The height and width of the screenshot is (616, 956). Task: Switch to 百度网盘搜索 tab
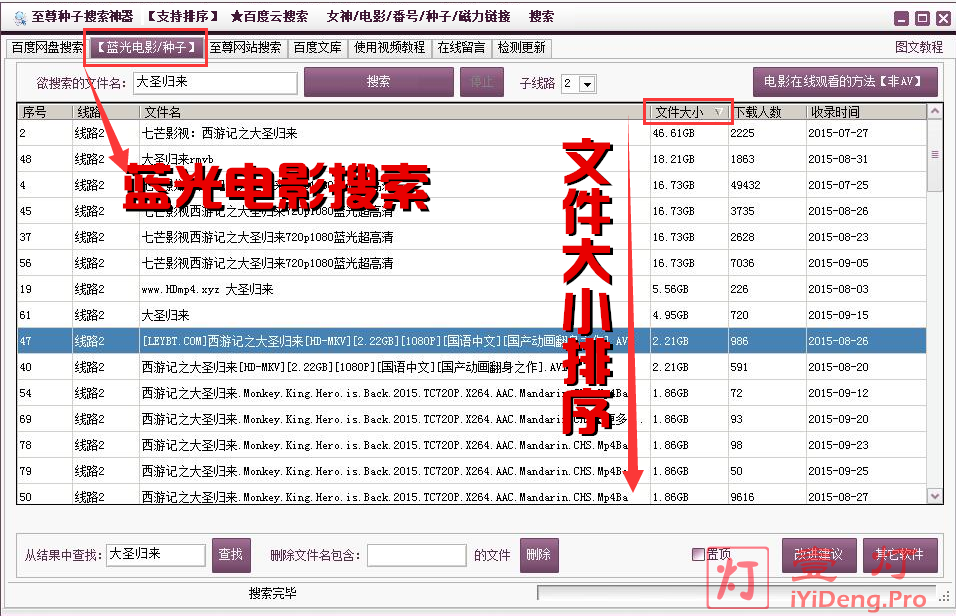point(47,48)
